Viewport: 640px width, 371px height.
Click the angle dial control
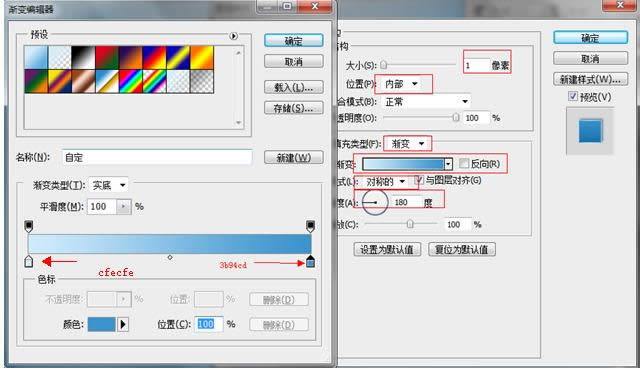point(375,202)
